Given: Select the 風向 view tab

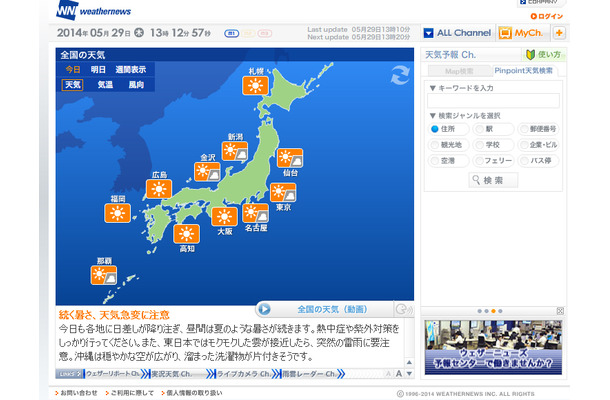Looking at the screenshot, I should [136, 84].
